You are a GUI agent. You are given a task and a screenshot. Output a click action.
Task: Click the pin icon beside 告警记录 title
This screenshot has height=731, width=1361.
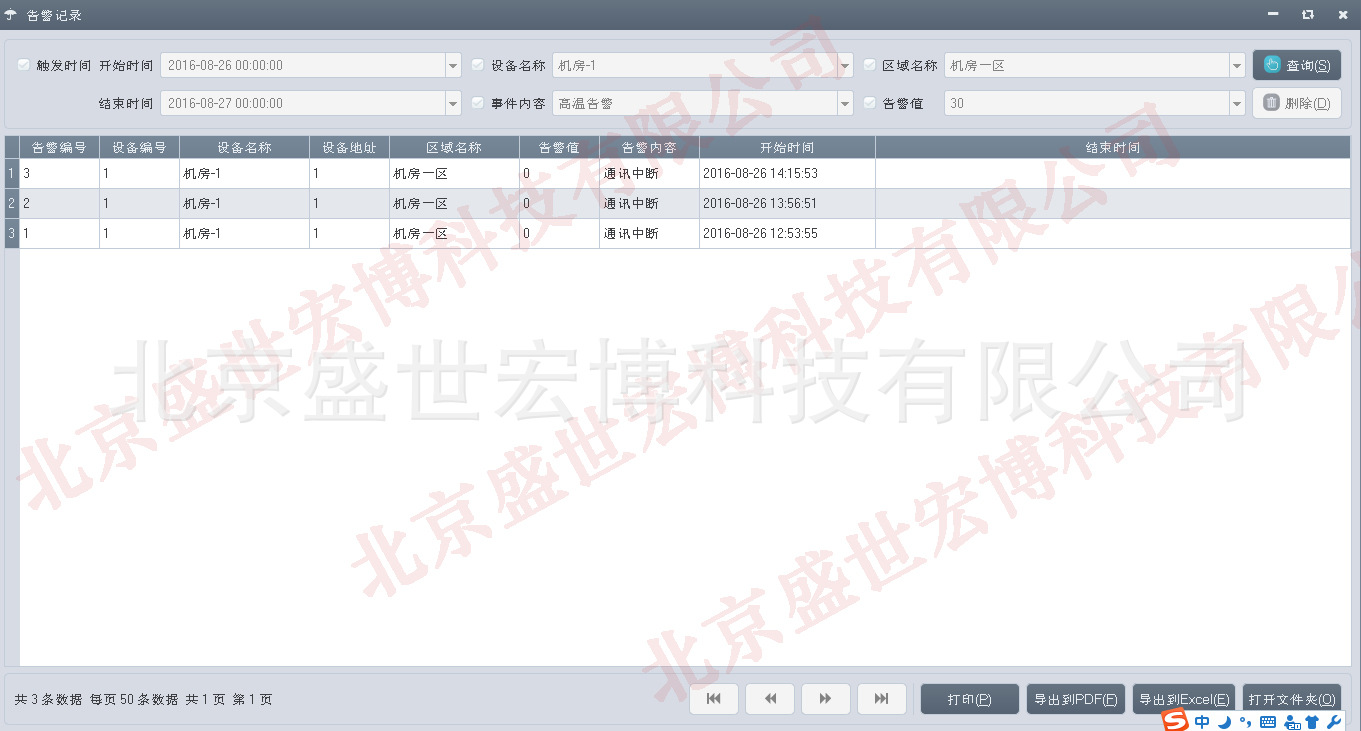point(12,14)
